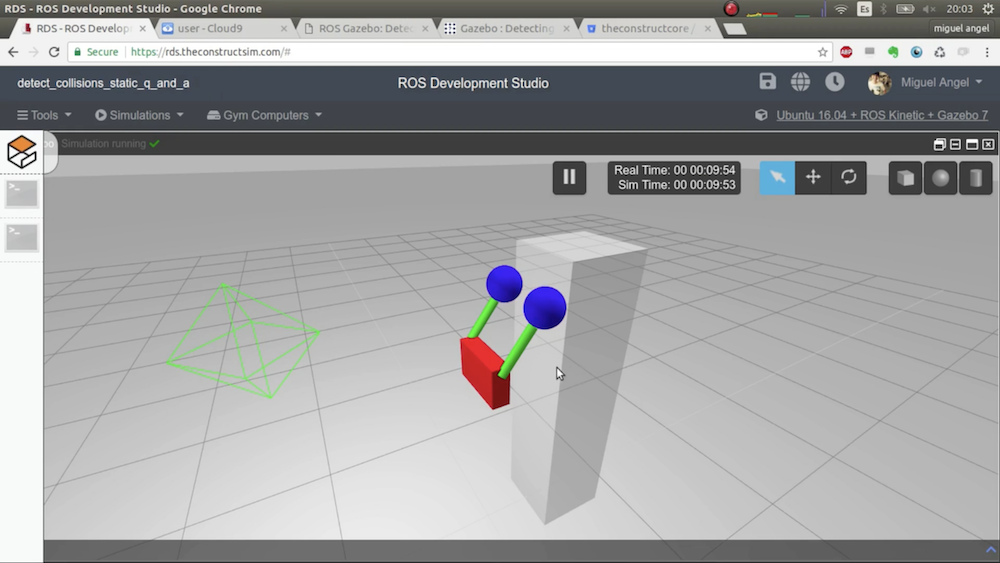Insert a box shape

tap(905, 178)
